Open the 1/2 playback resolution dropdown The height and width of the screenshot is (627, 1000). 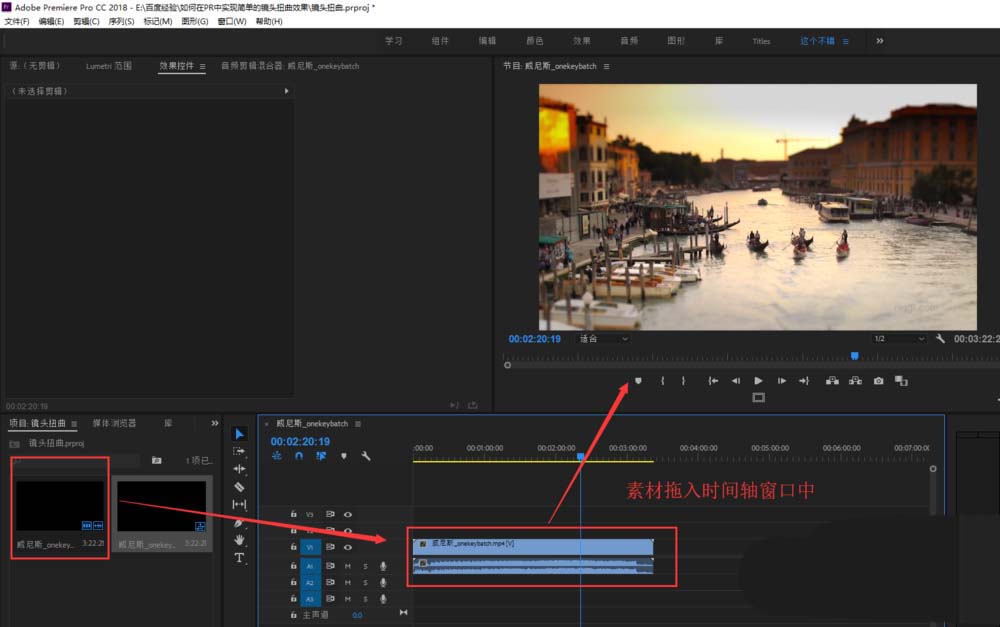(897, 338)
